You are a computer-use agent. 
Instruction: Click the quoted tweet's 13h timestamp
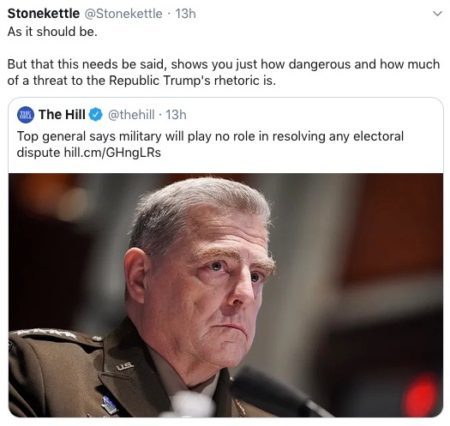tap(176, 115)
